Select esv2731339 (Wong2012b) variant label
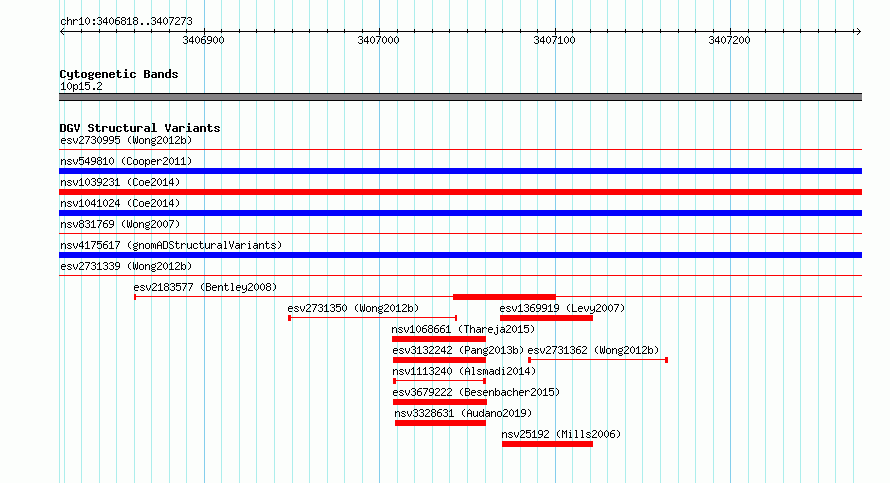The image size is (890, 483). tap(126, 266)
